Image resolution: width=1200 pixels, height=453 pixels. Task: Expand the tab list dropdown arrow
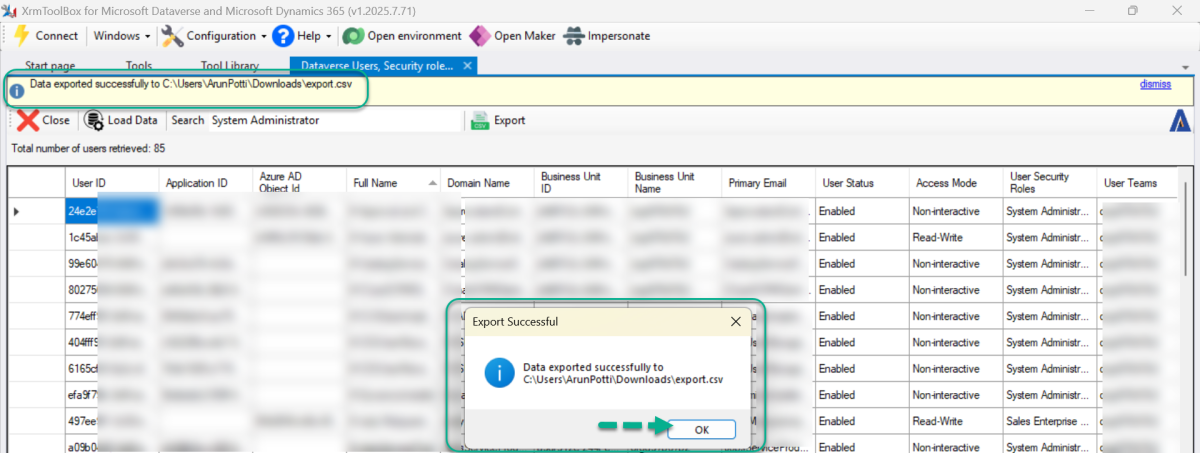pos(1186,66)
